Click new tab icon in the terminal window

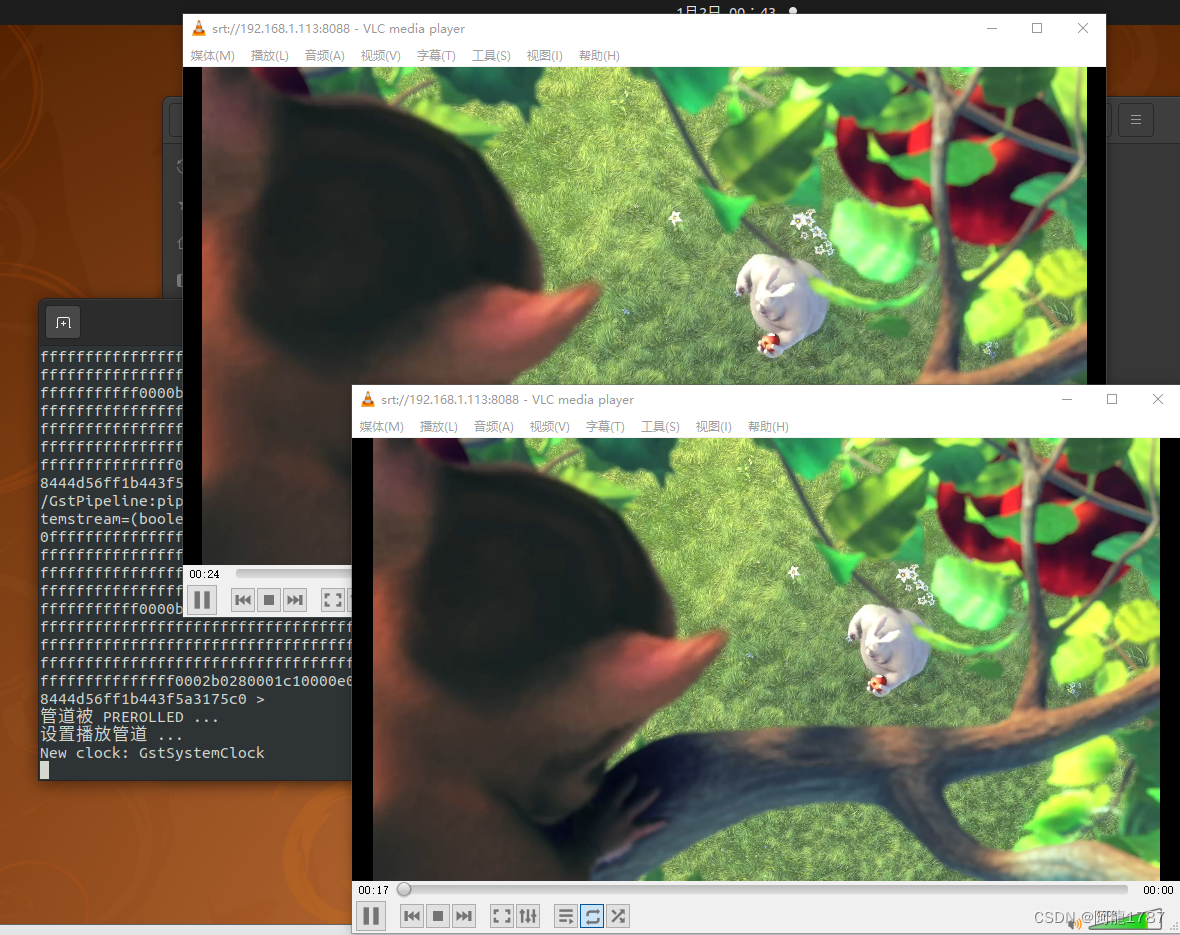63,322
